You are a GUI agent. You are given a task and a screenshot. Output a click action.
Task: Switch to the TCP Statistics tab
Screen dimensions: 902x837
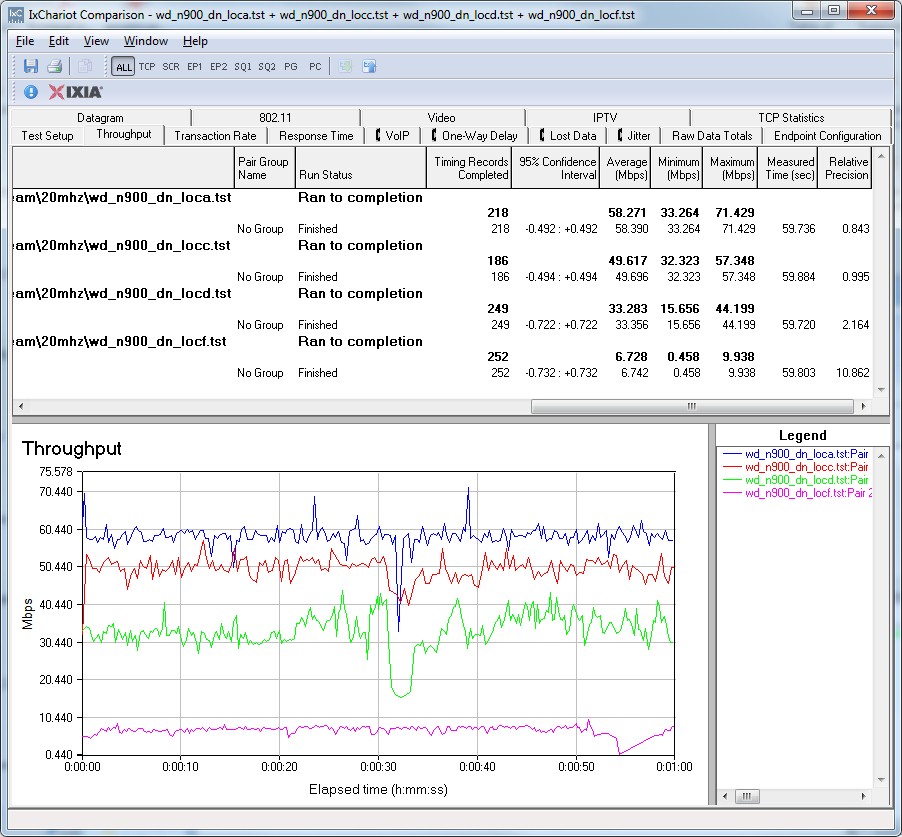pos(791,117)
